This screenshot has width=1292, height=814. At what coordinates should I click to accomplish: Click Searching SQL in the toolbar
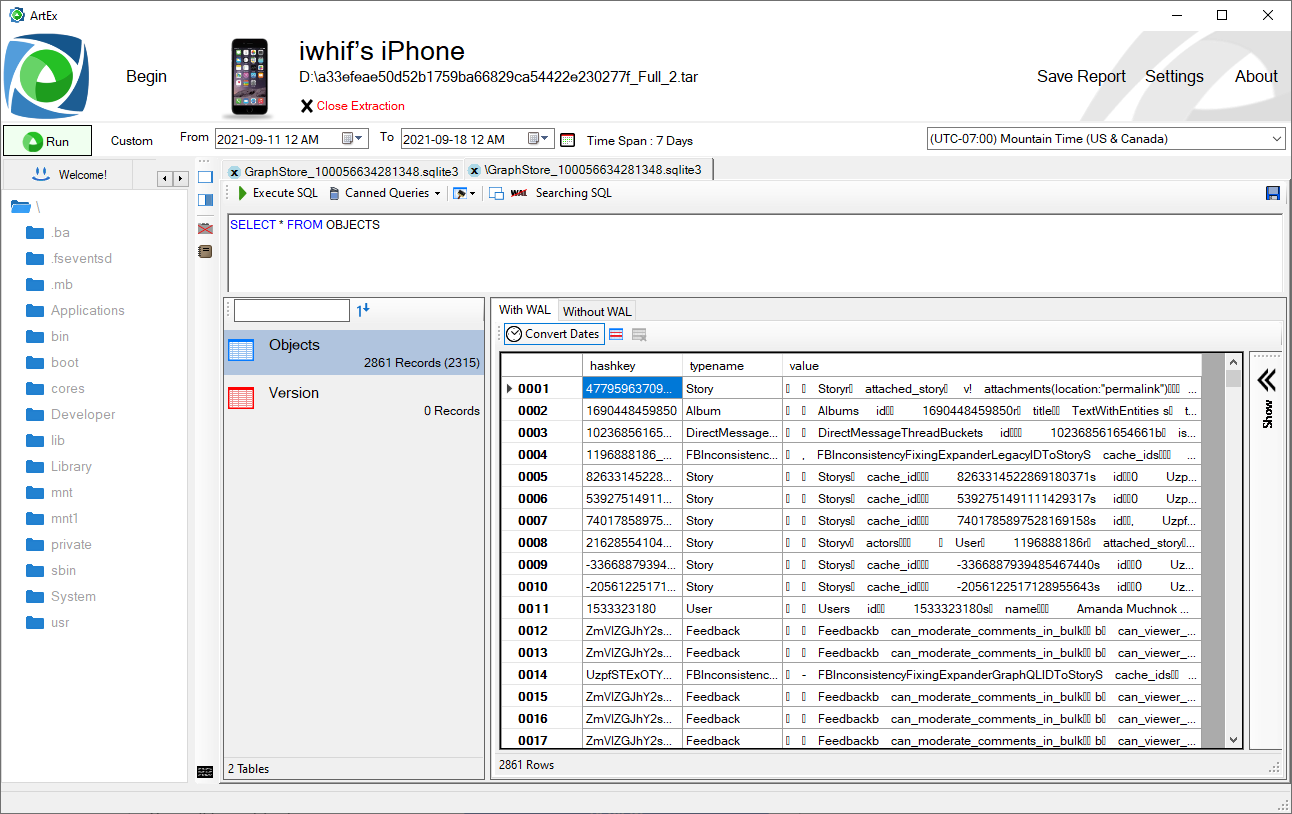pos(573,193)
